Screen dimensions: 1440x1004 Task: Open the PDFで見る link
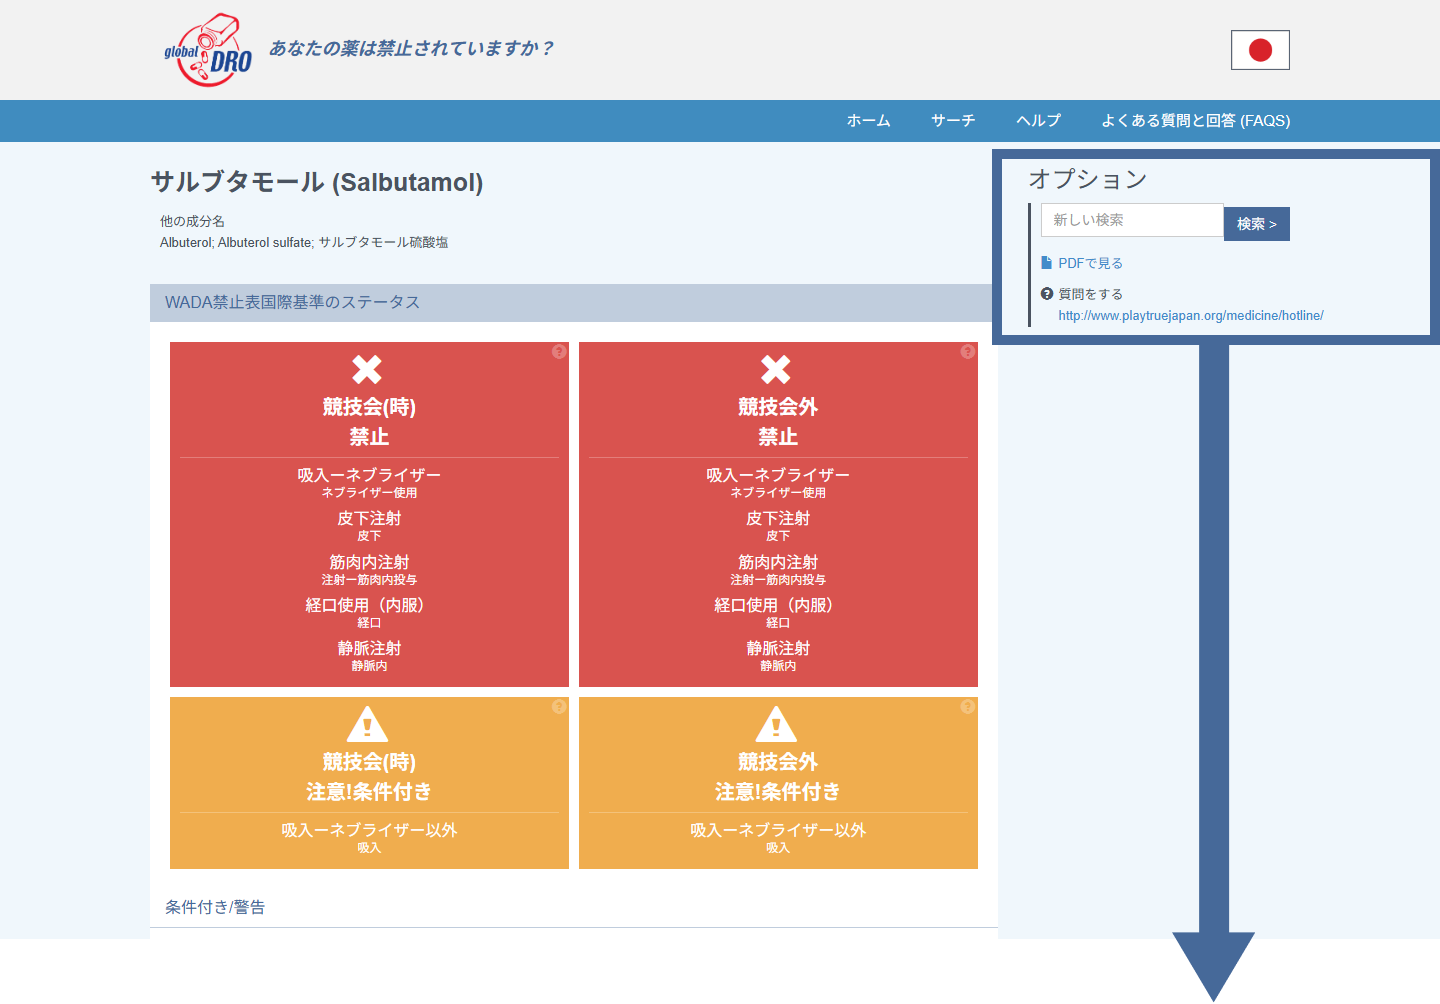click(1090, 262)
